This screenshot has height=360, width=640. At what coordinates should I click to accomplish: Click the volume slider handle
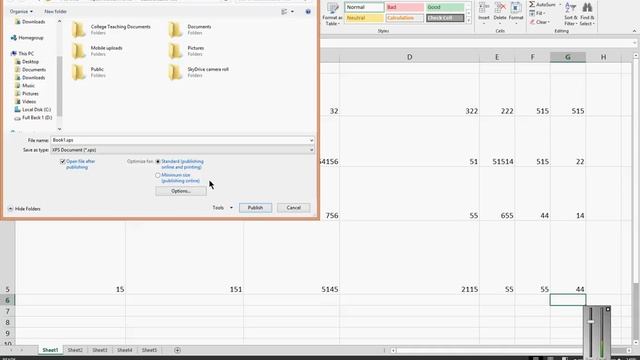click(590, 322)
